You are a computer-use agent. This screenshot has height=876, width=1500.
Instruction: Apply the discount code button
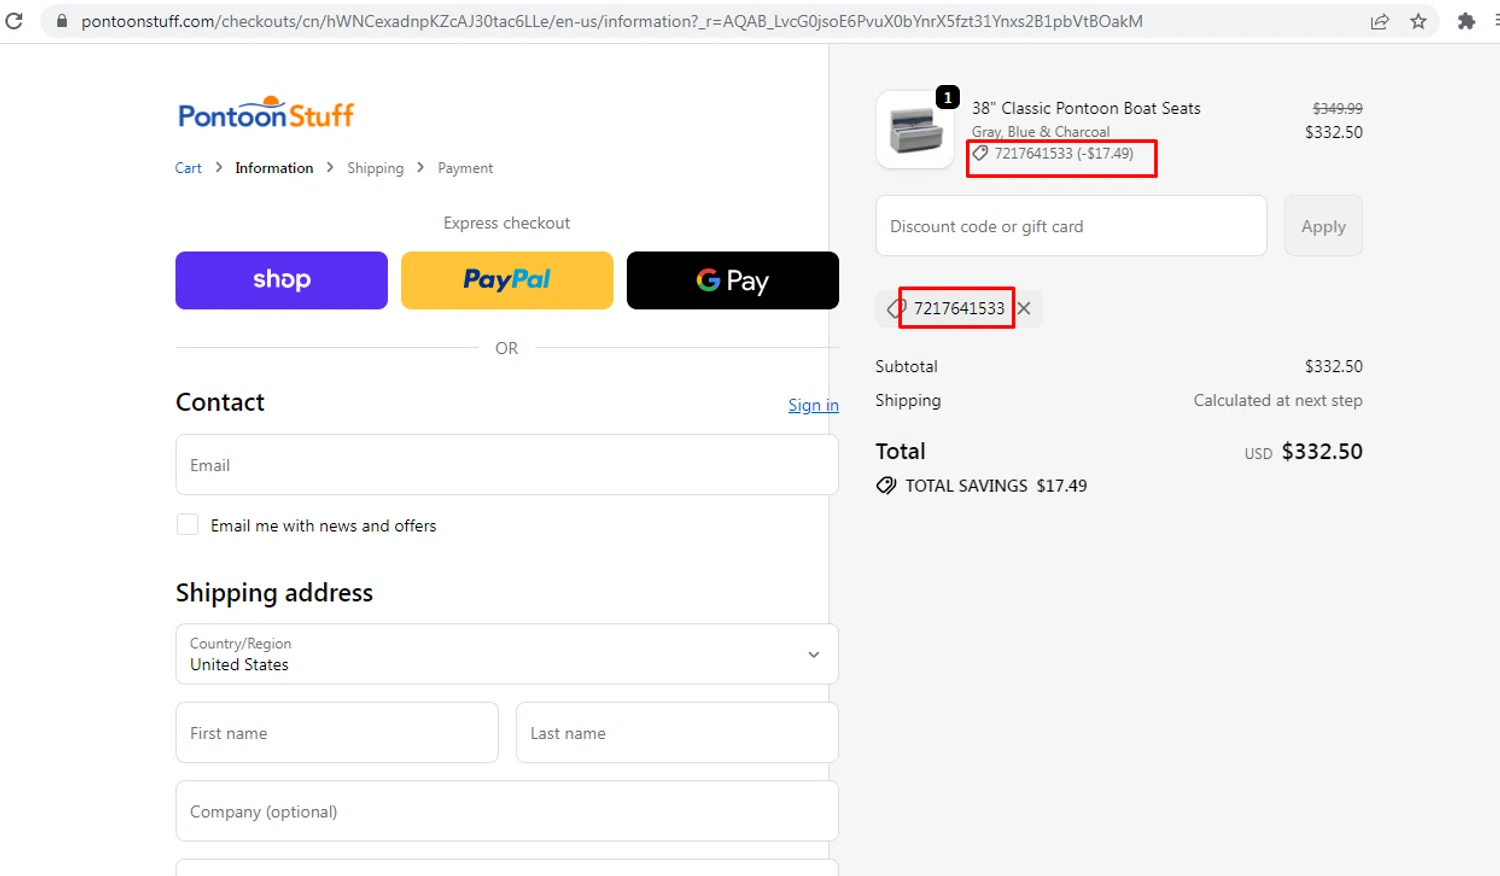click(x=1323, y=226)
